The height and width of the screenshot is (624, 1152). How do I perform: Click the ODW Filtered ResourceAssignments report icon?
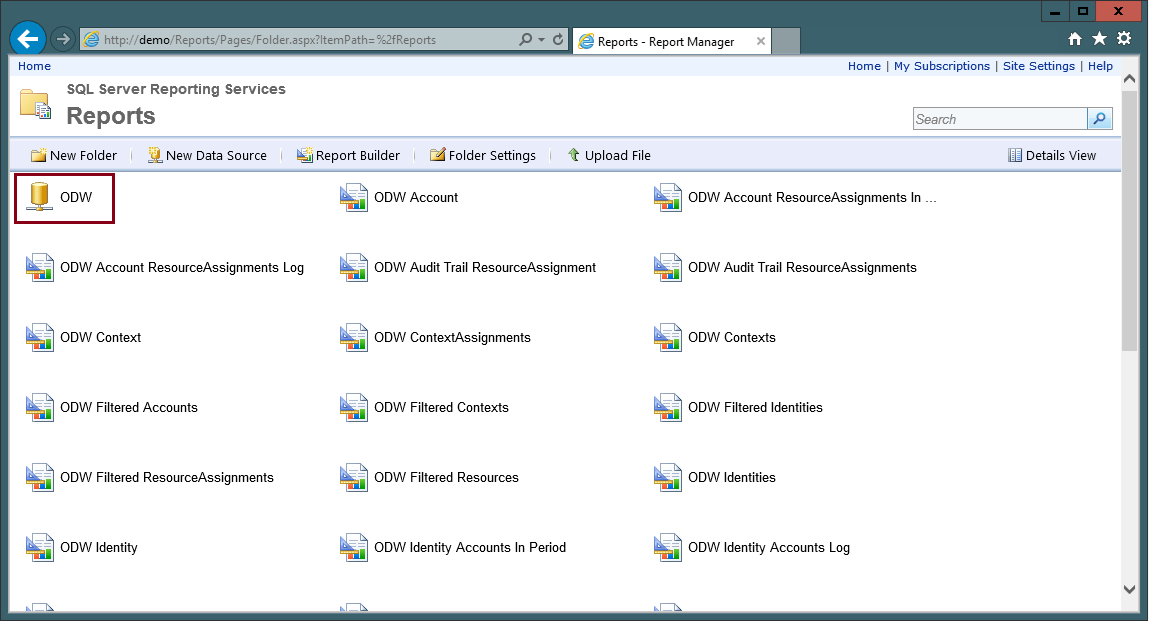click(x=40, y=477)
